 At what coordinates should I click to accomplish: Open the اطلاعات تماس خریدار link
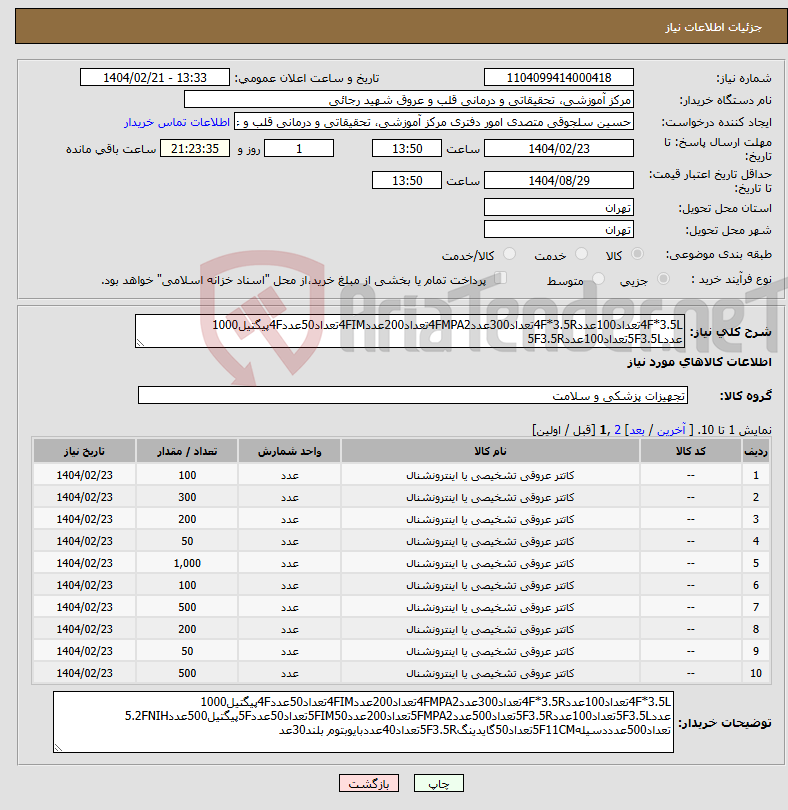pos(177,122)
